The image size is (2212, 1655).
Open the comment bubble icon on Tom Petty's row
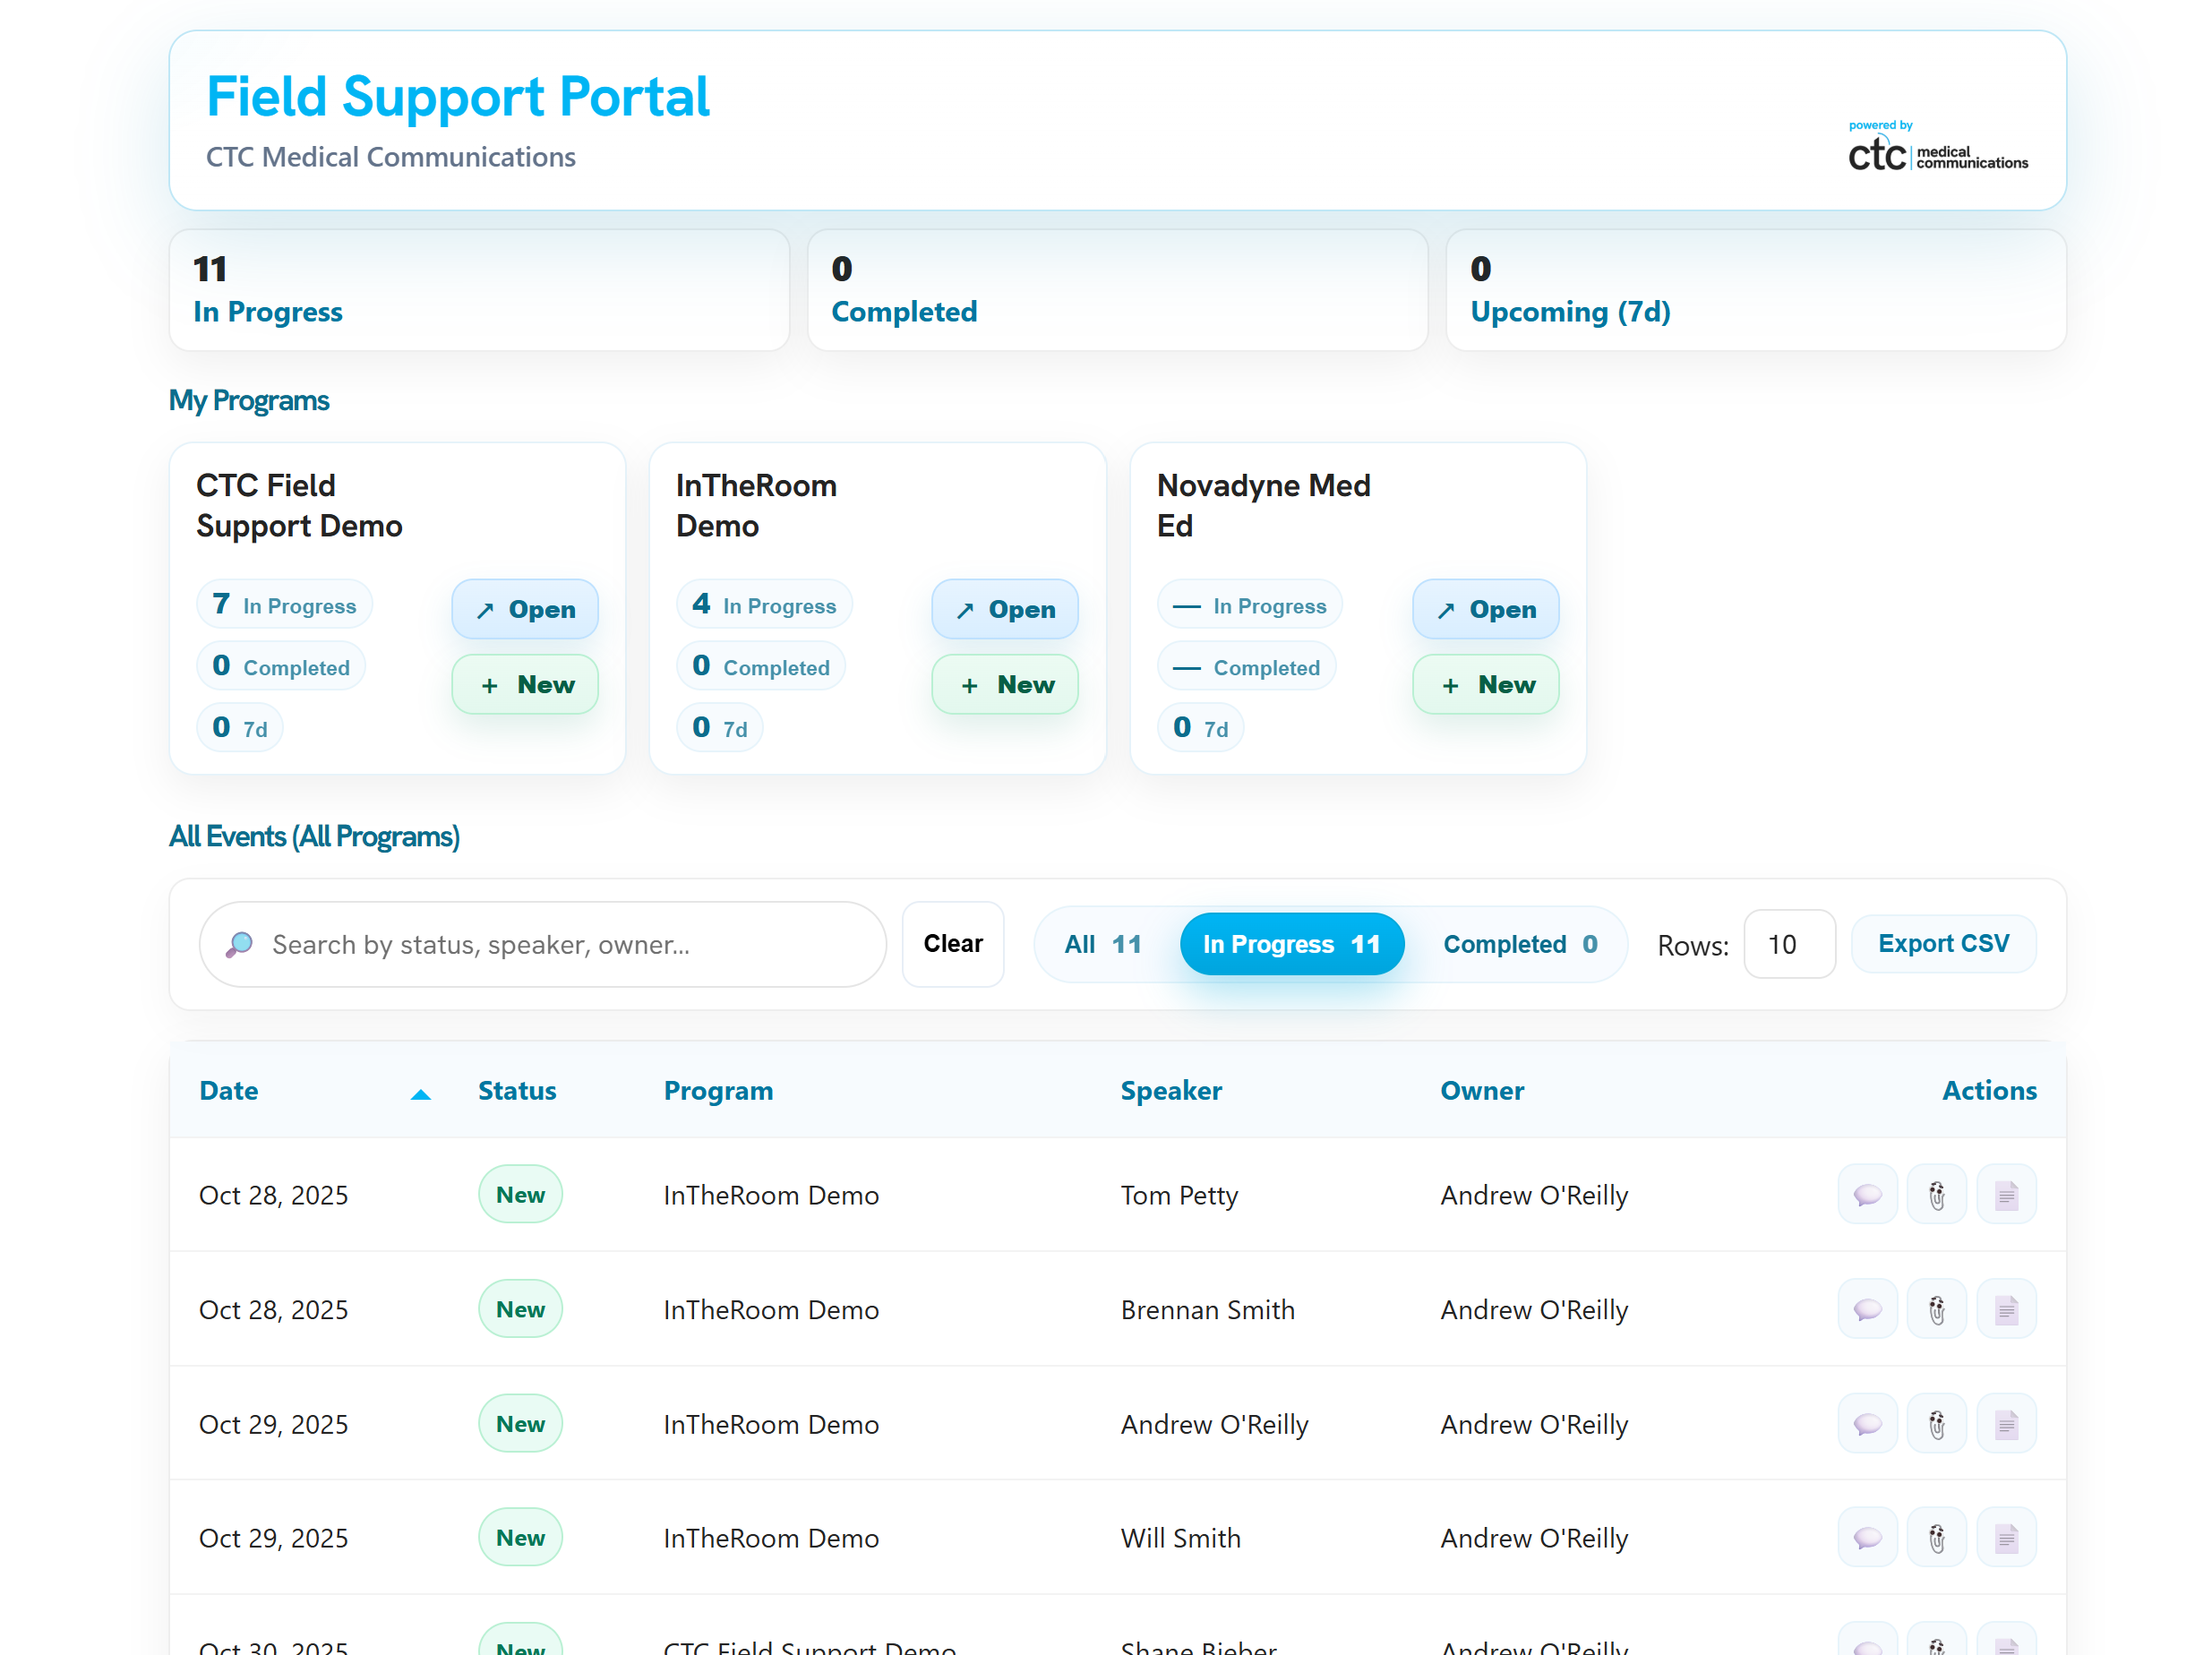(1866, 1194)
